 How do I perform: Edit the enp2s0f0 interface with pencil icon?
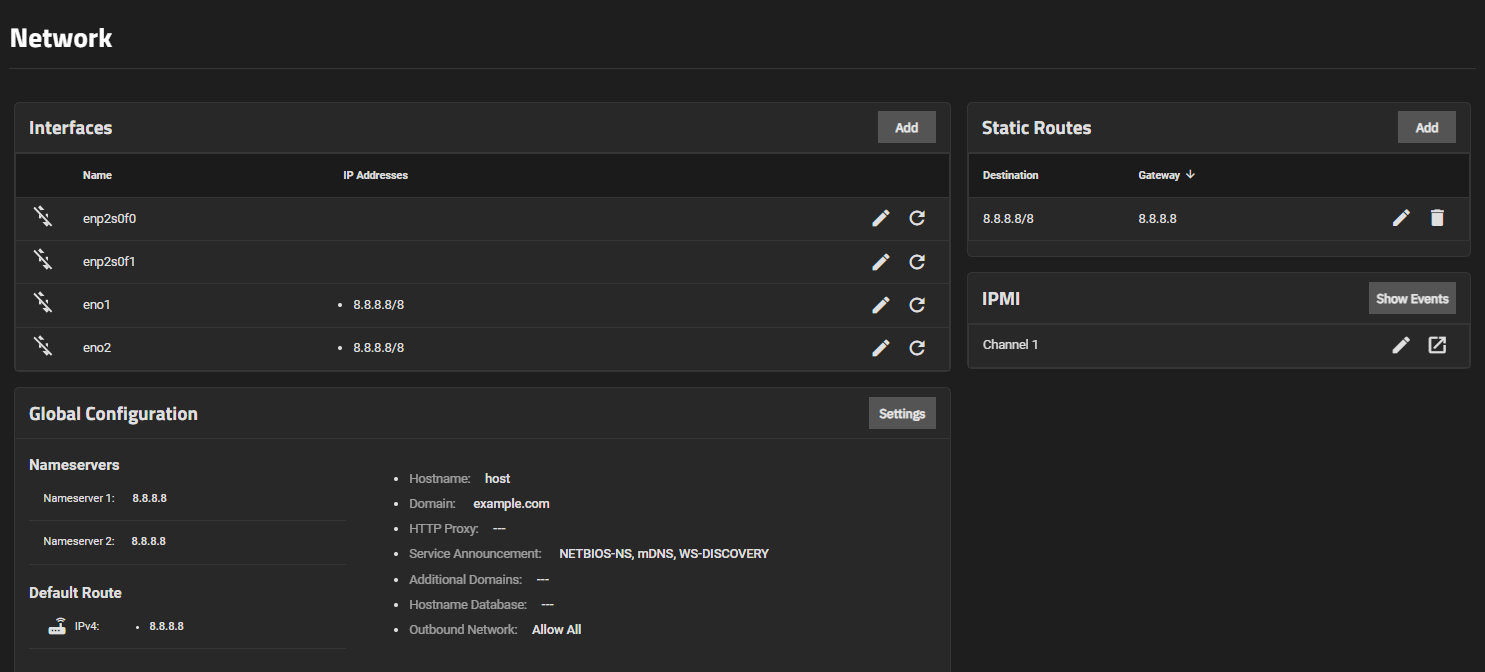[x=880, y=218]
